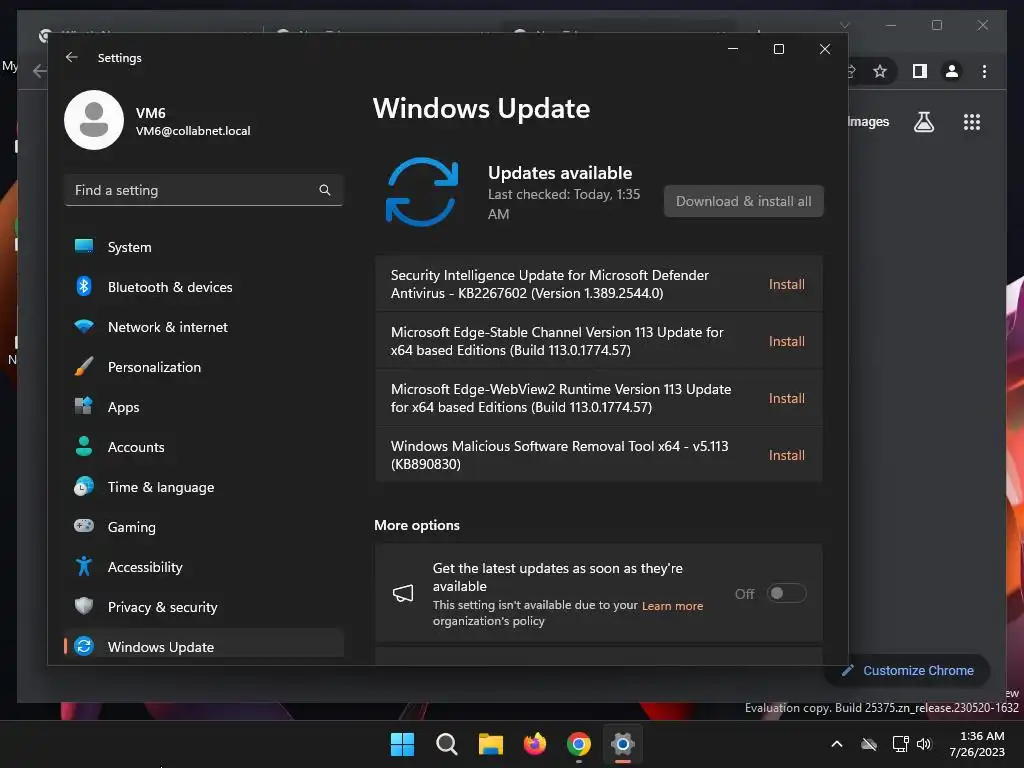Install Security Intelligence Update for Defender

point(786,284)
